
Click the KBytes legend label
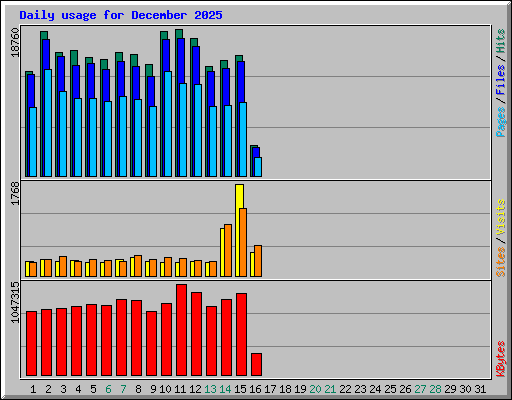click(501, 359)
